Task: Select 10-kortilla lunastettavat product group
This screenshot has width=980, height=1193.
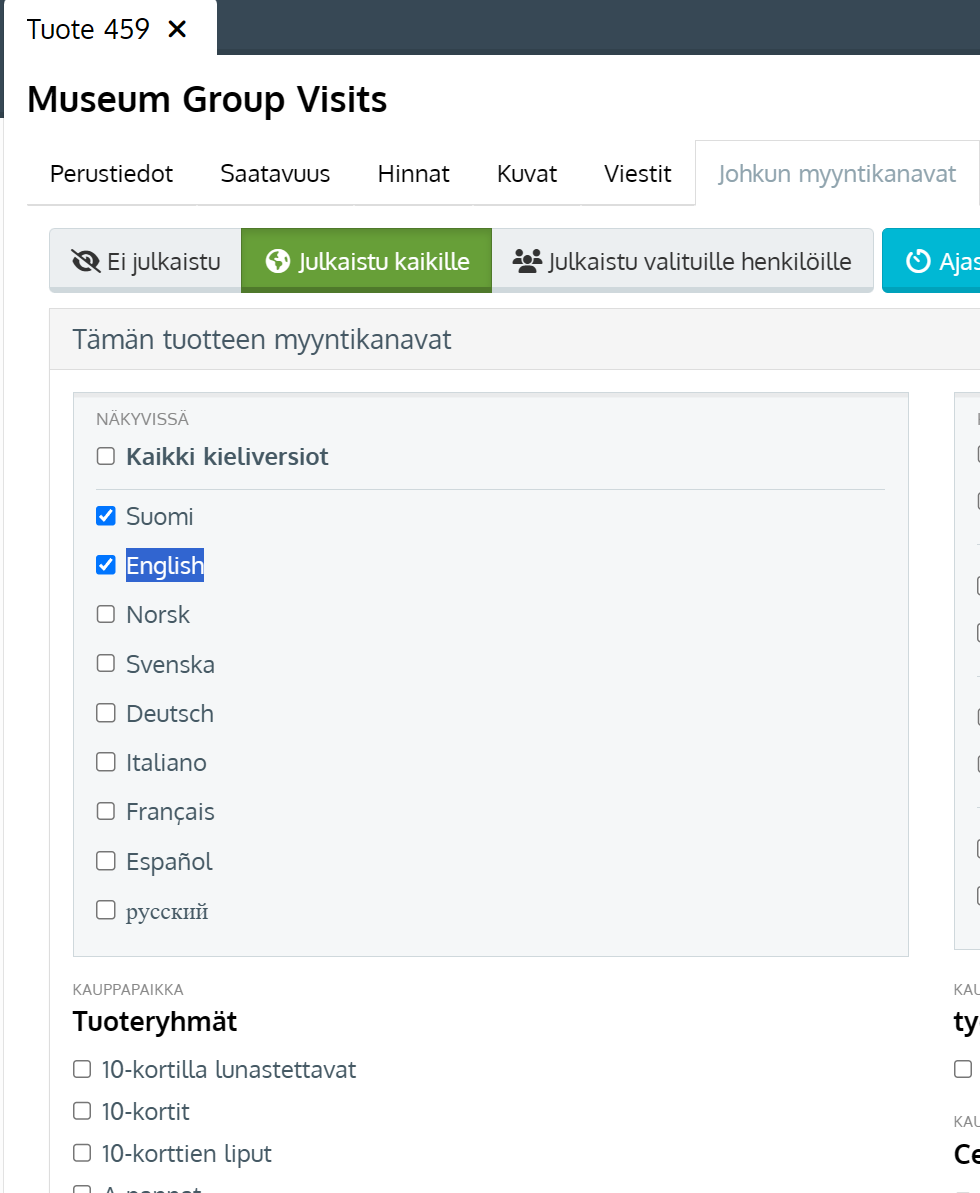Action: tap(82, 1069)
